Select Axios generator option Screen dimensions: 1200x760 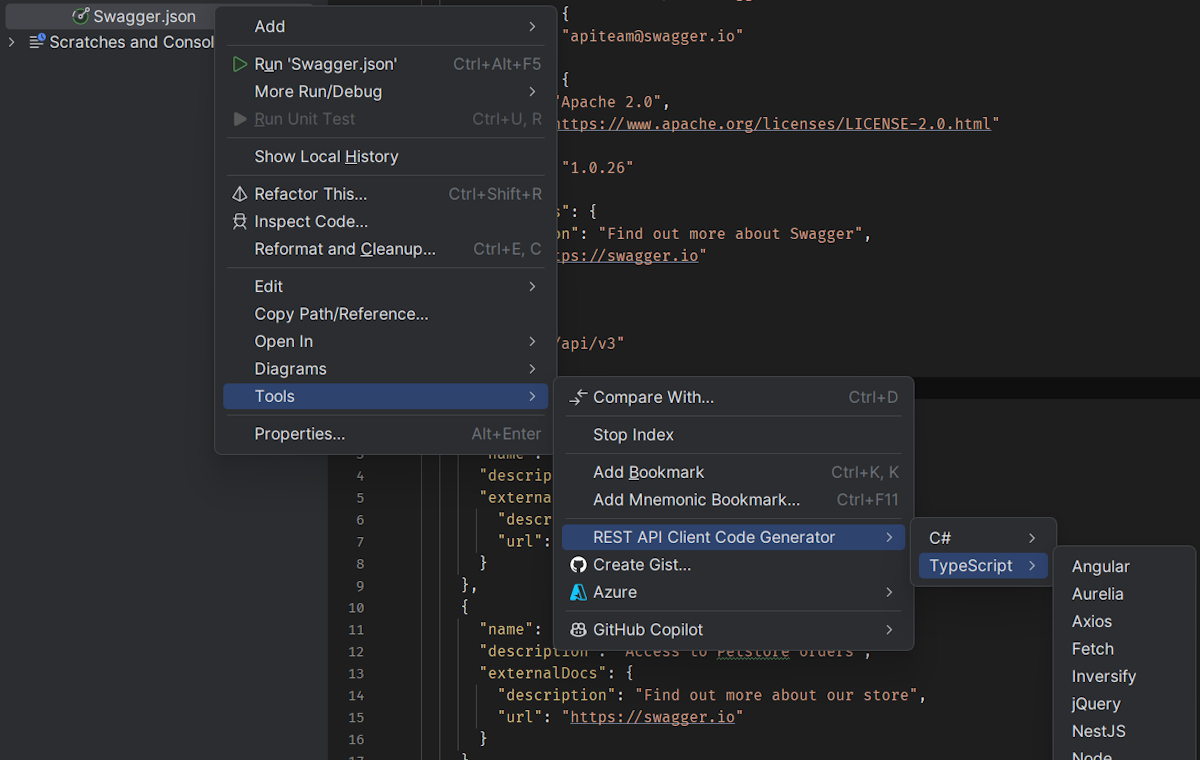coord(1092,621)
